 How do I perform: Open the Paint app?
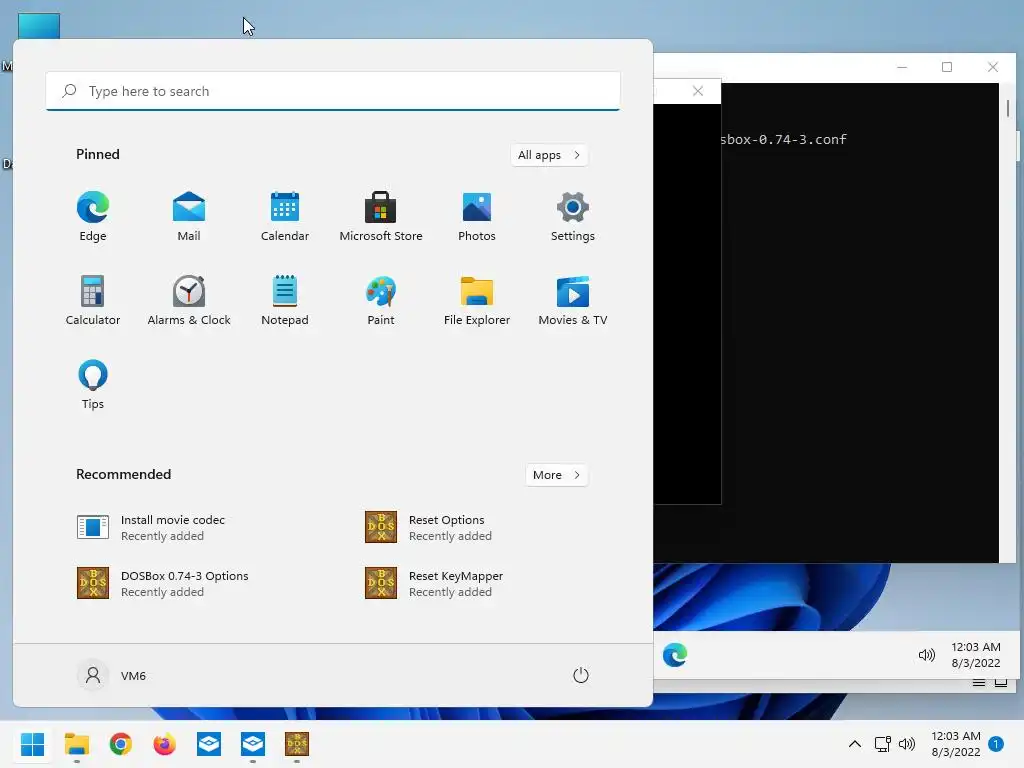(381, 300)
